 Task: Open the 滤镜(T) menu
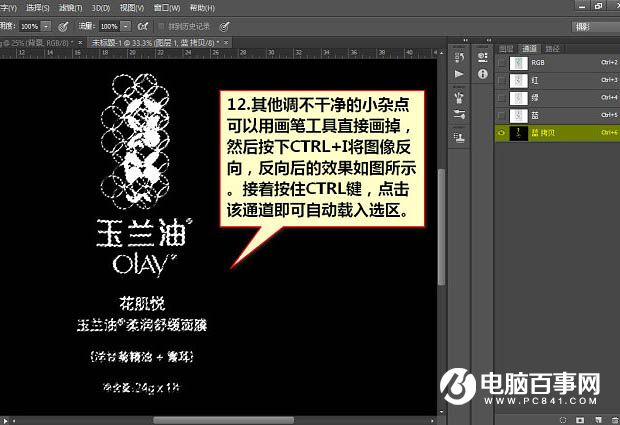coord(70,8)
